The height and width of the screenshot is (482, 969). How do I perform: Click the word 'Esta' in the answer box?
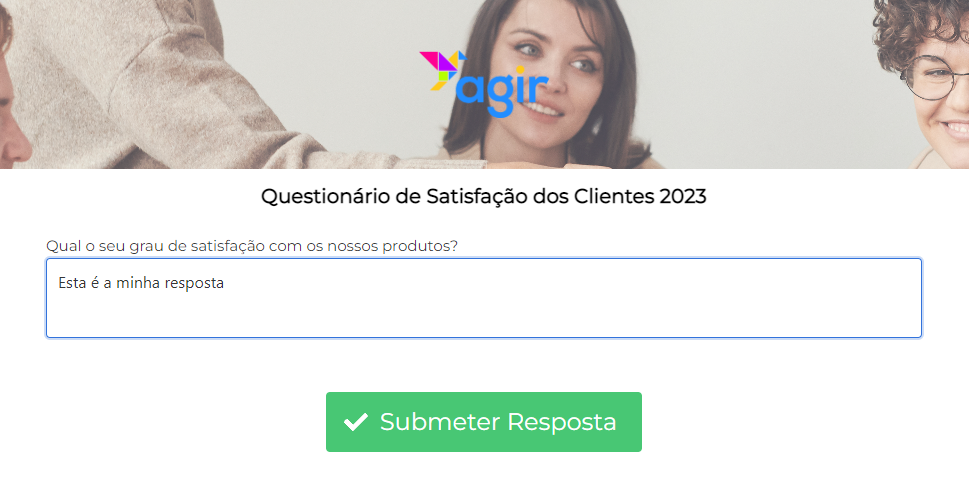click(70, 283)
